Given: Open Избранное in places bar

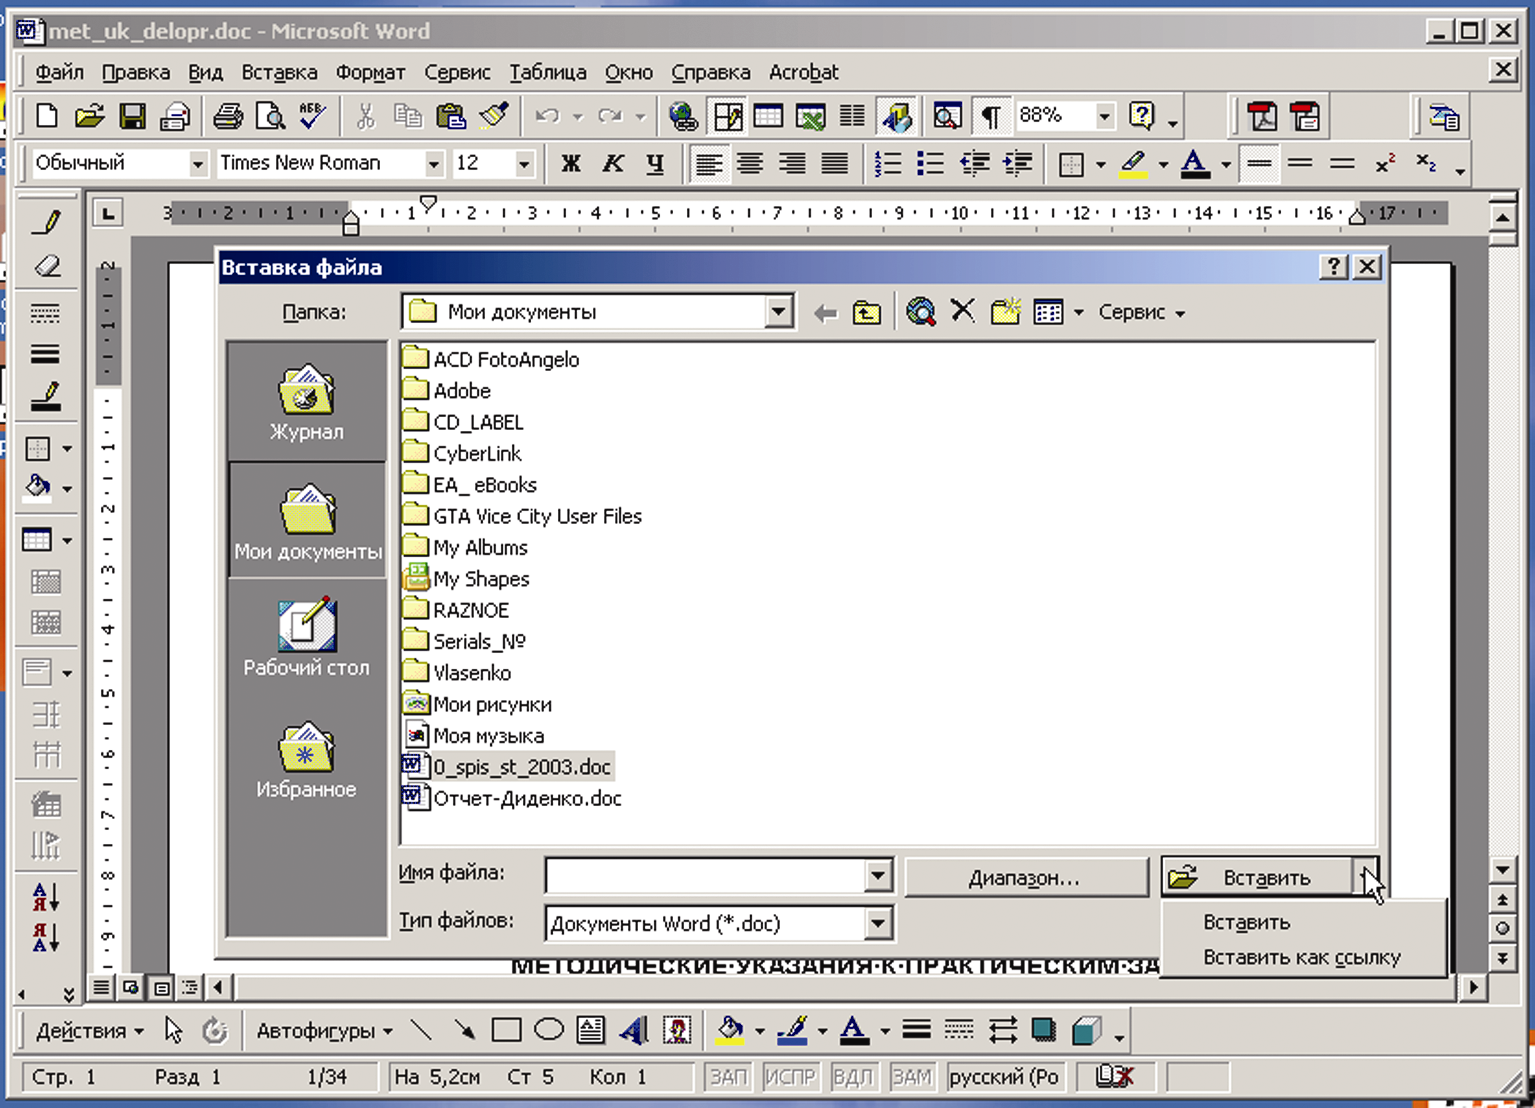Looking at the screenshot, I should point(306,760).
